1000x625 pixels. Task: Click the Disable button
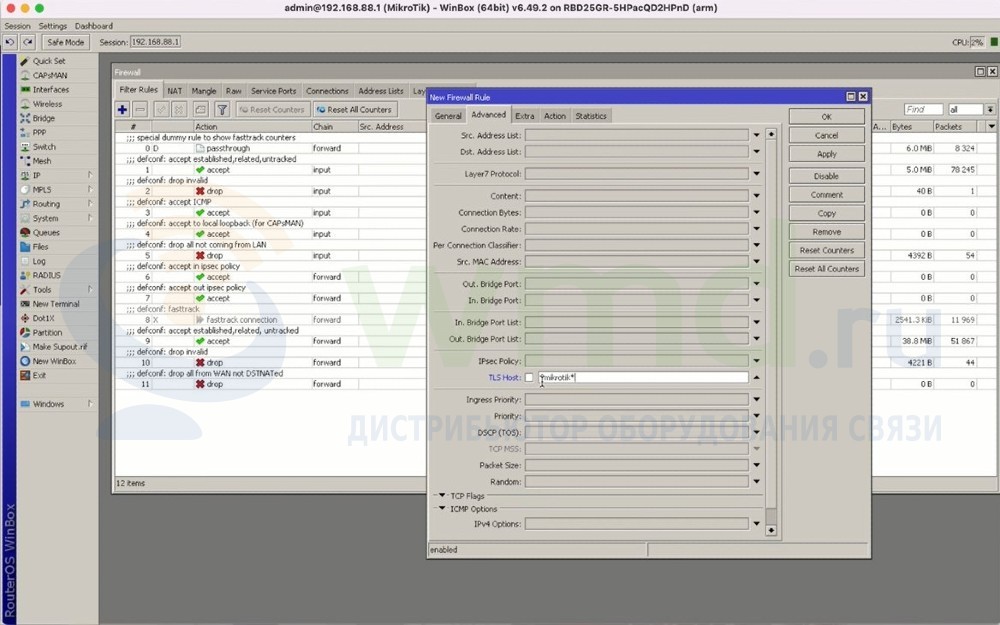click(x=827, y=176)
